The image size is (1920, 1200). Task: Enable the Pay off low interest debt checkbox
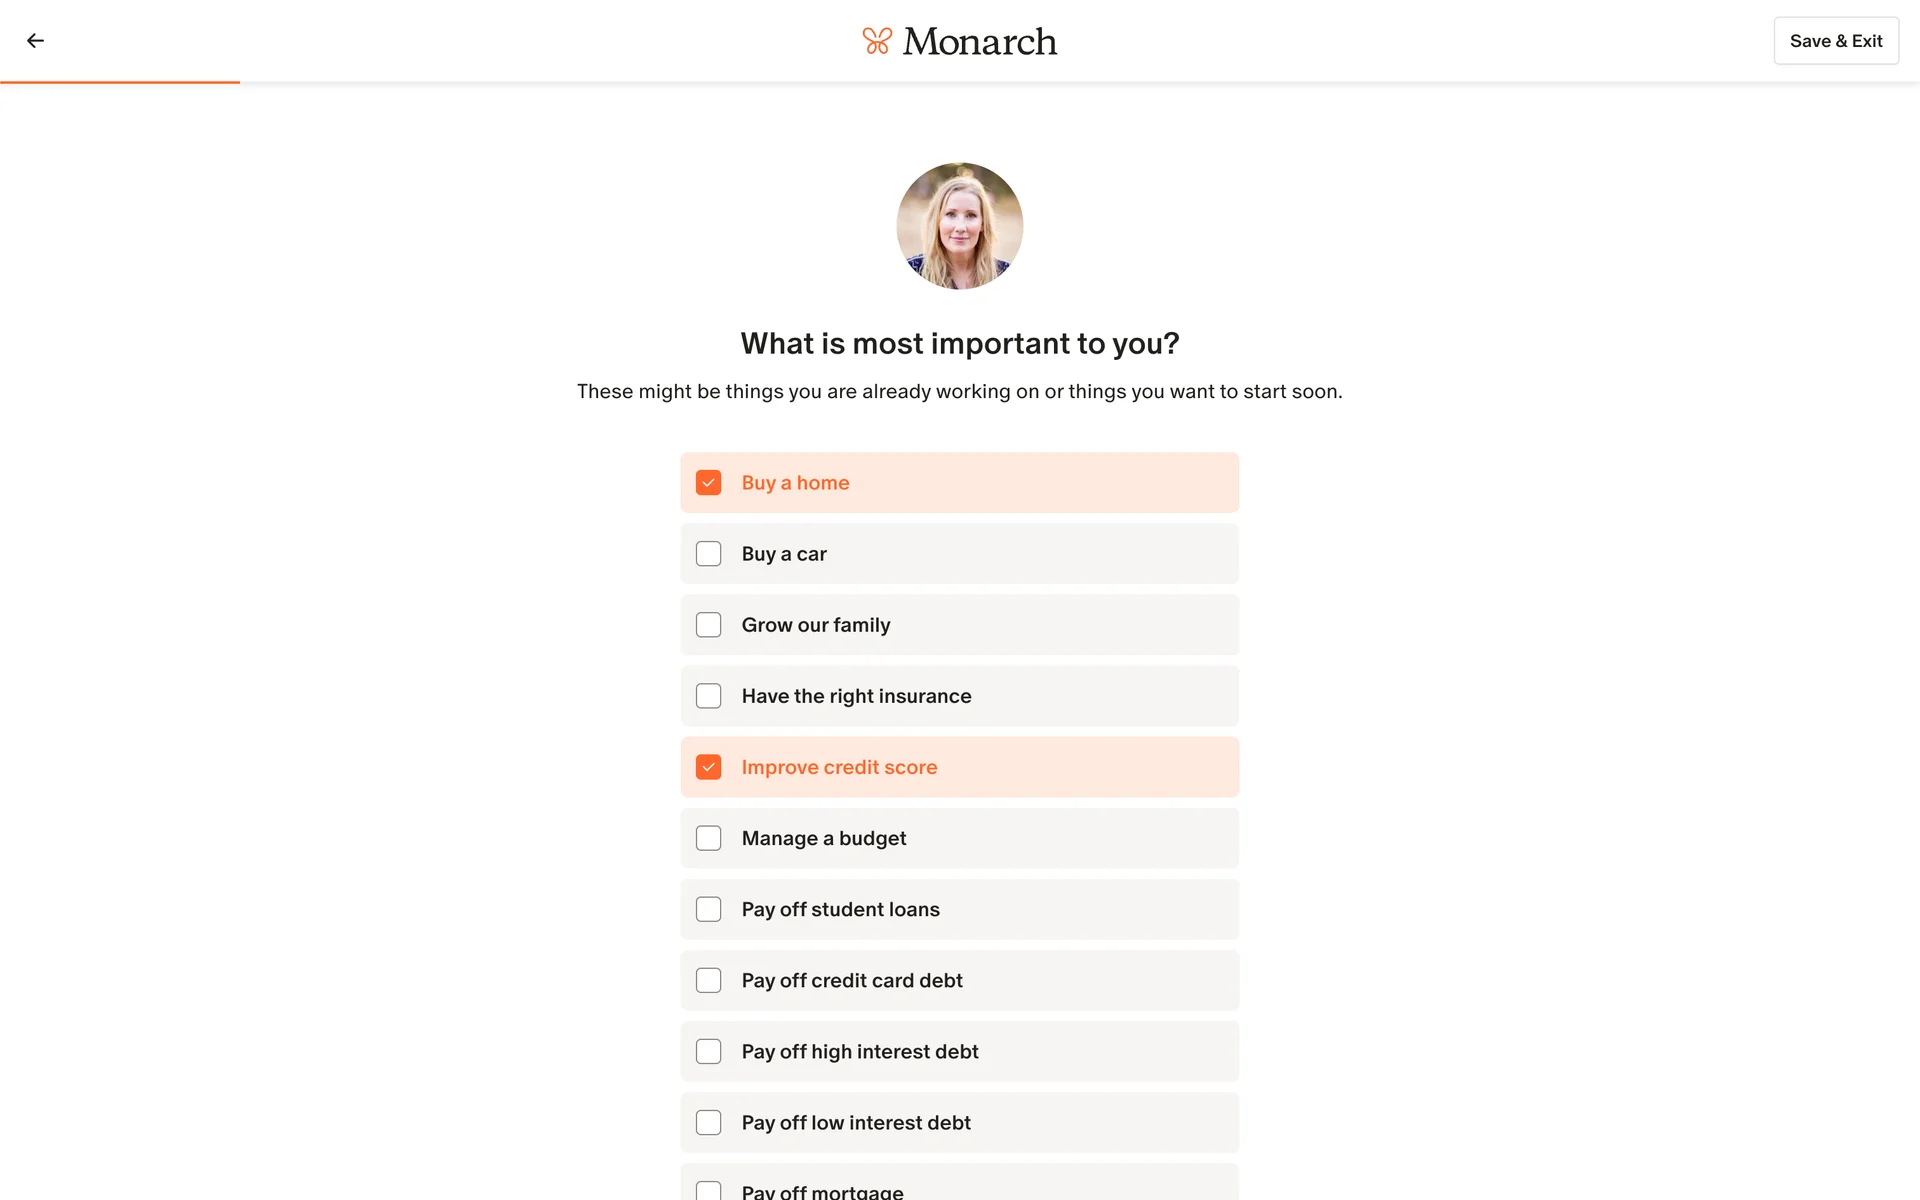tap(708, 1123)
